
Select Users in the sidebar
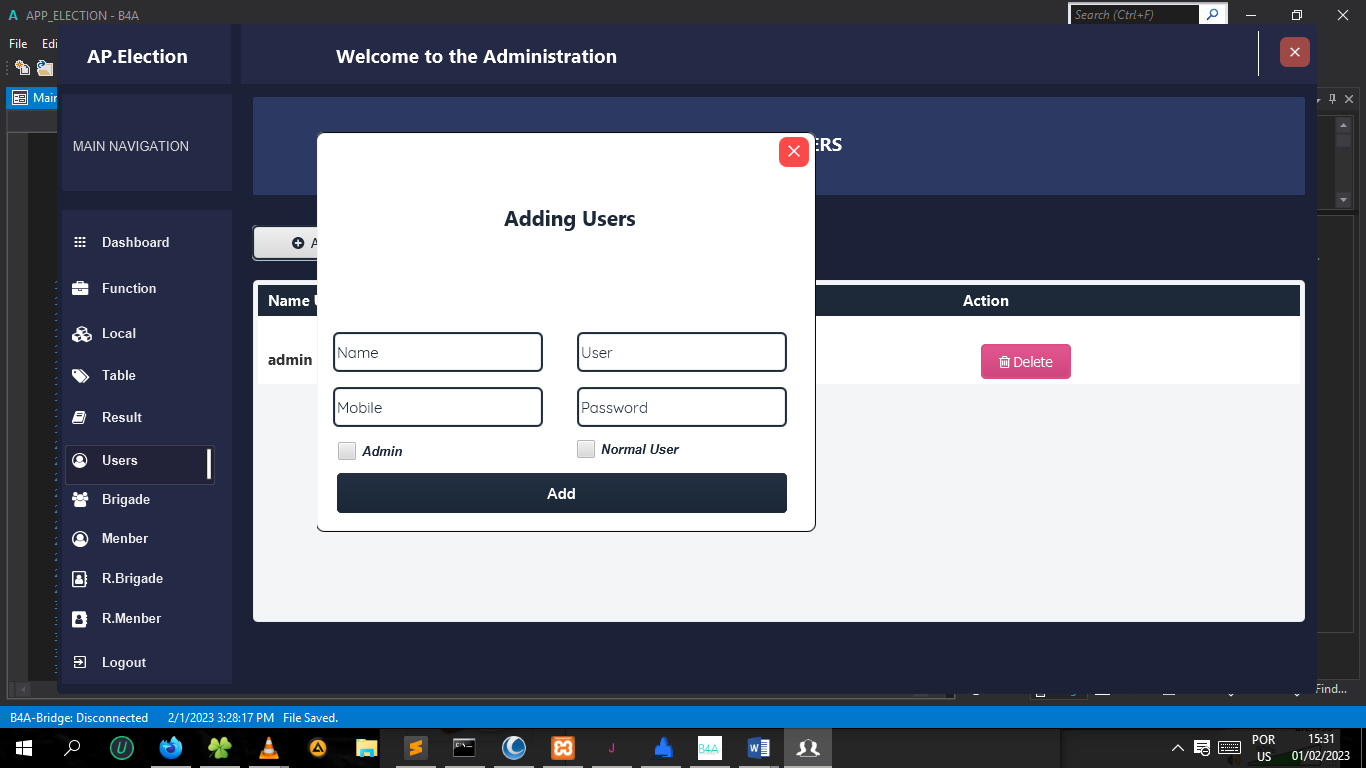140,465
